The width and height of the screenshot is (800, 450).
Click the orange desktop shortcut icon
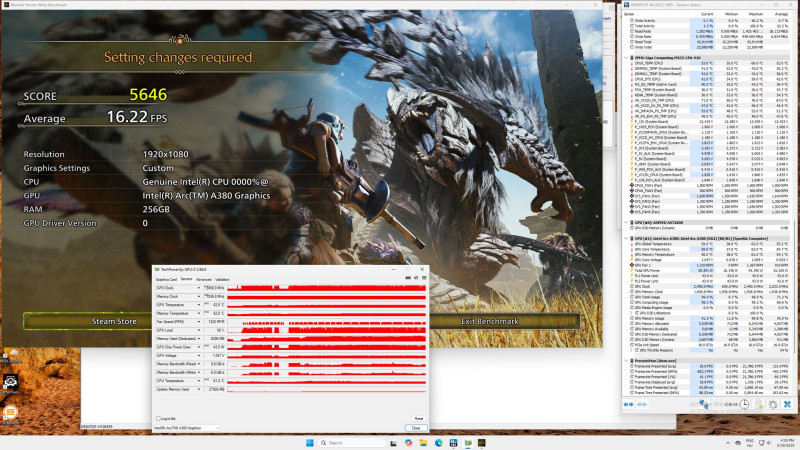pos(10,412)
